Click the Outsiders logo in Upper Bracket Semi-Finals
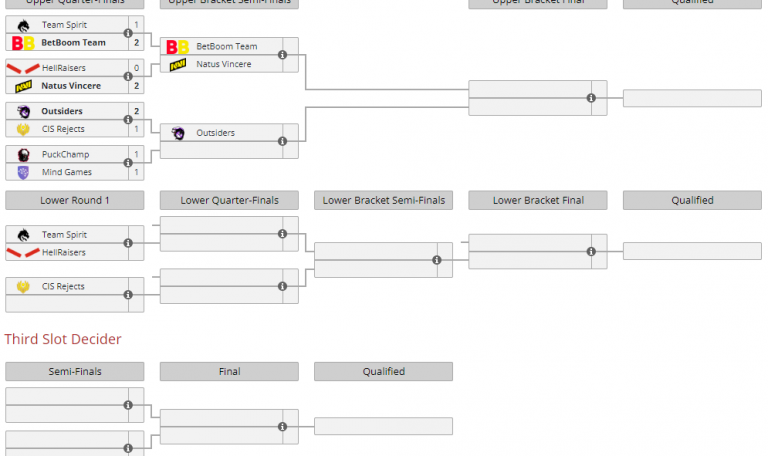This screenshot has height=456, width=768. [177, 133]
